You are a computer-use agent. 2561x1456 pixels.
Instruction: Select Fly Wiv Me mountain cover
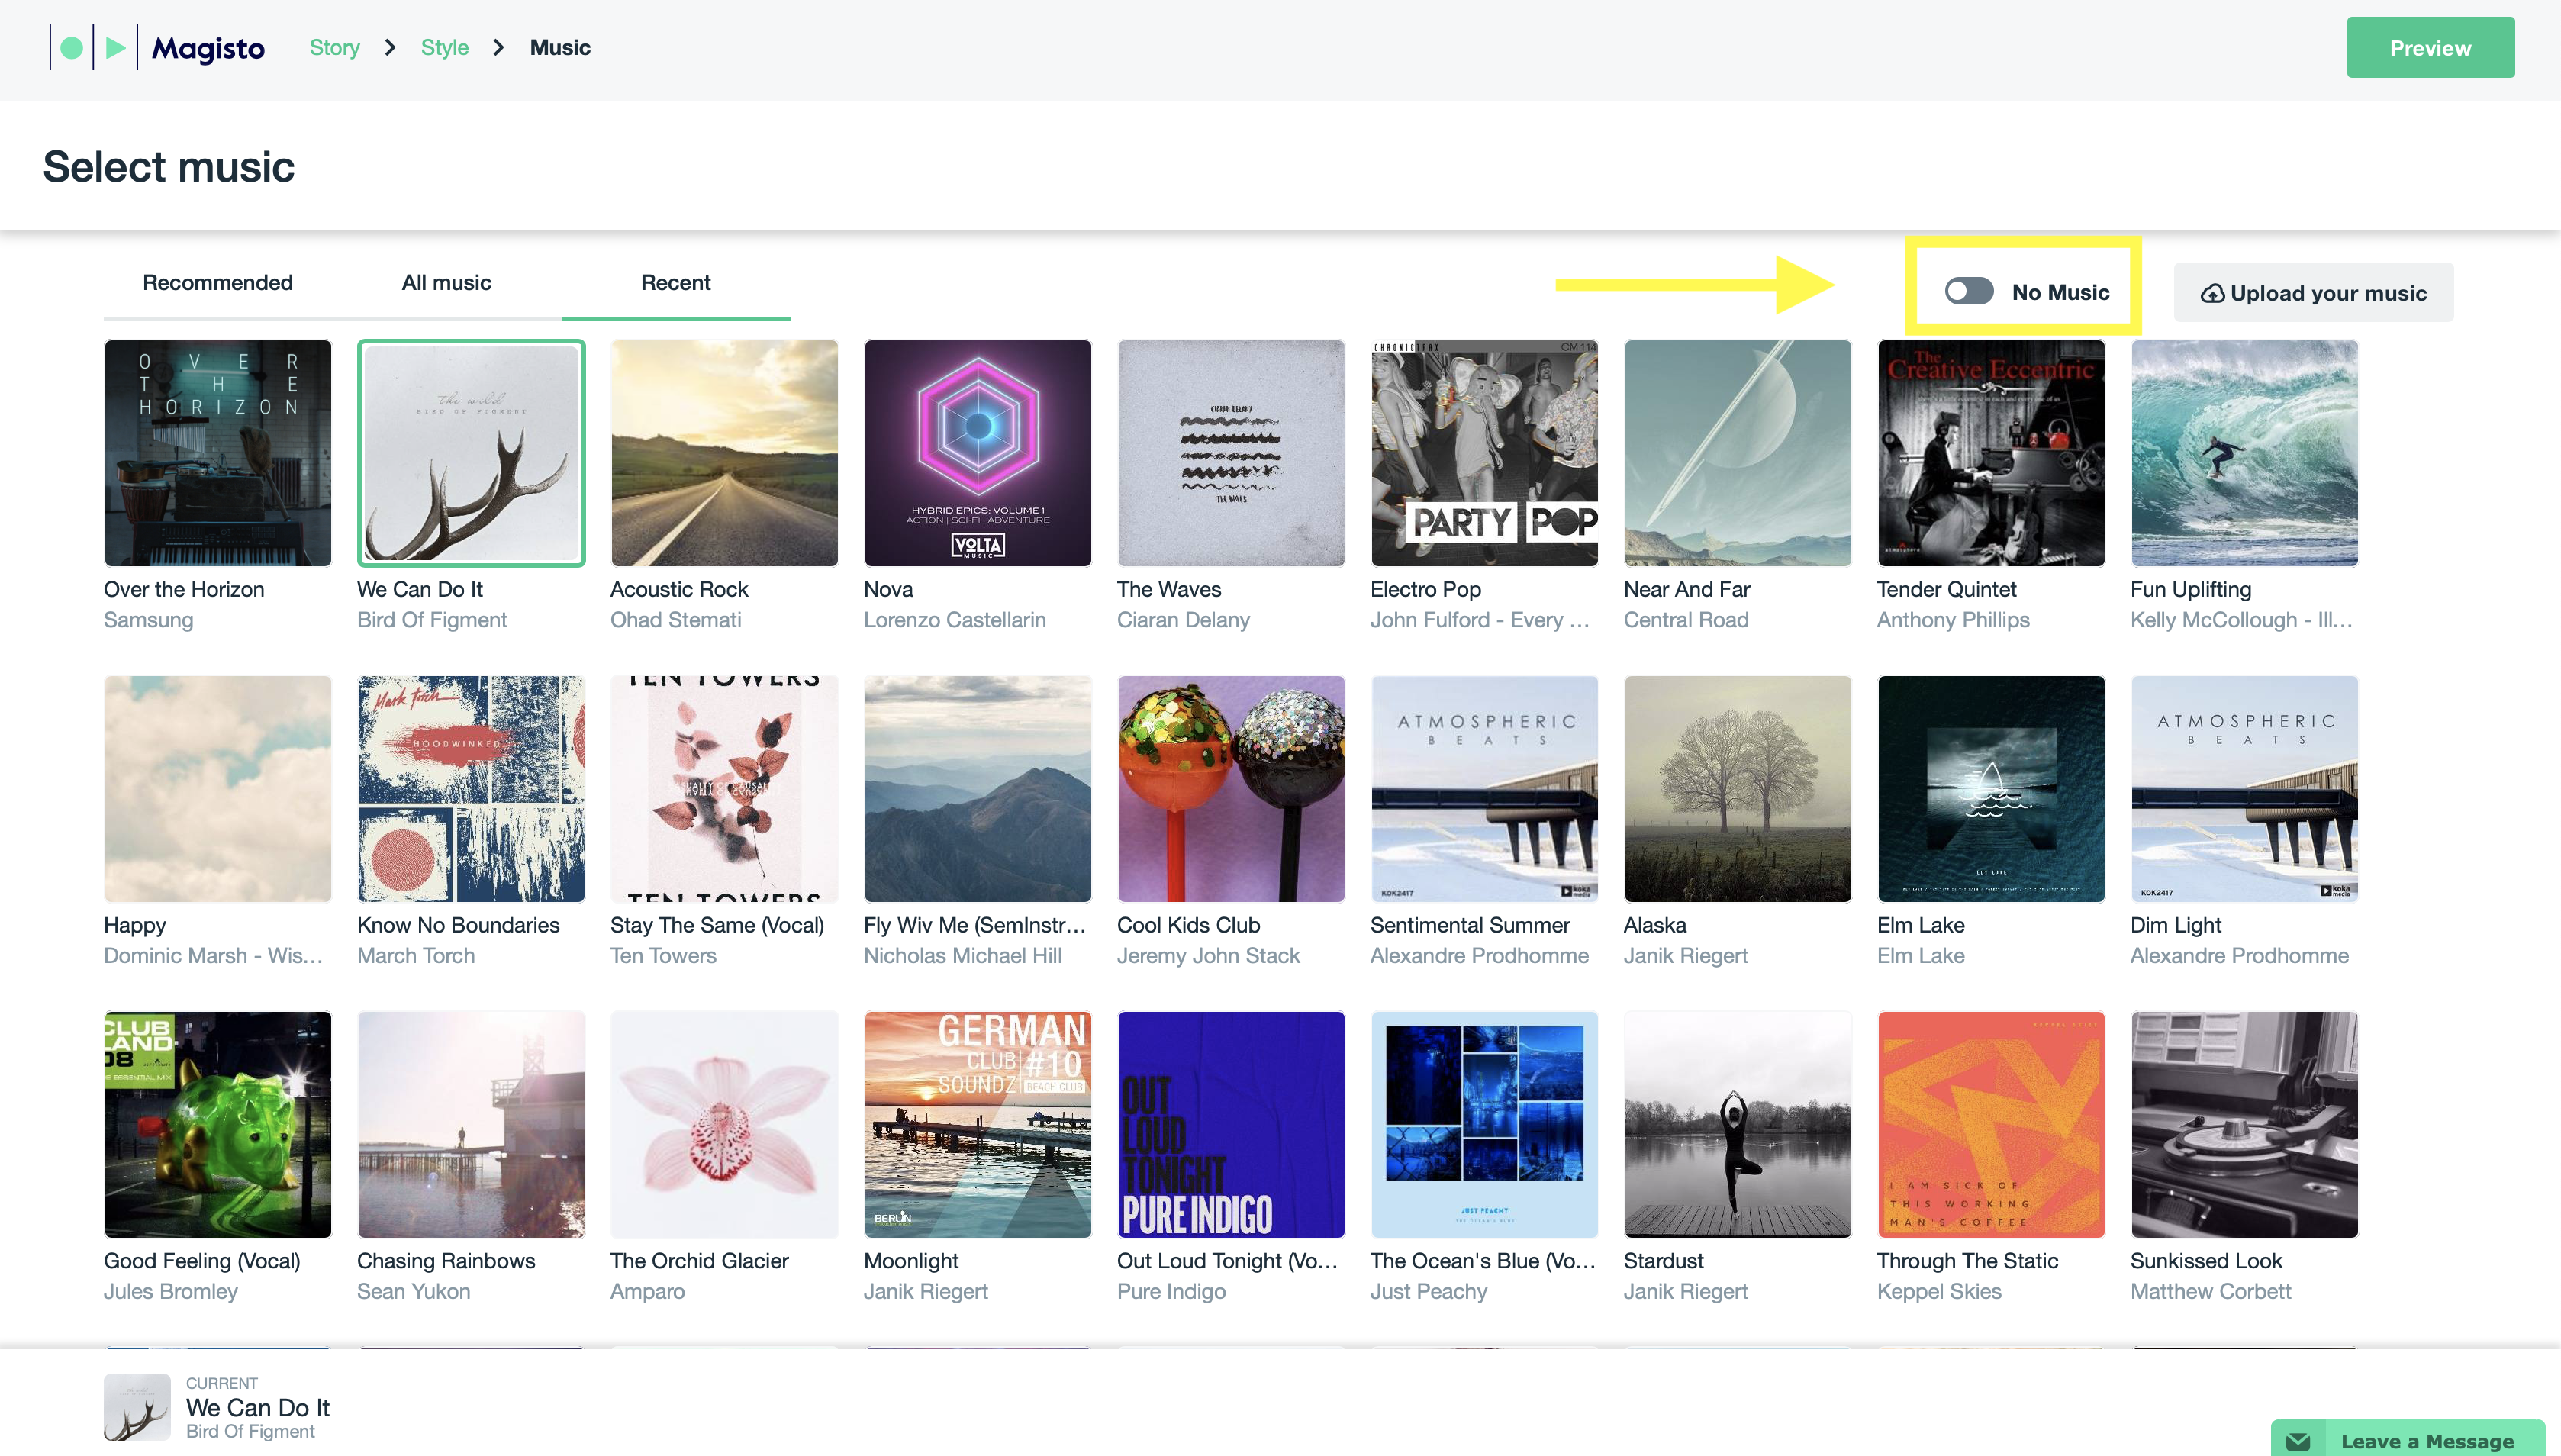click(x=977, y=789)
